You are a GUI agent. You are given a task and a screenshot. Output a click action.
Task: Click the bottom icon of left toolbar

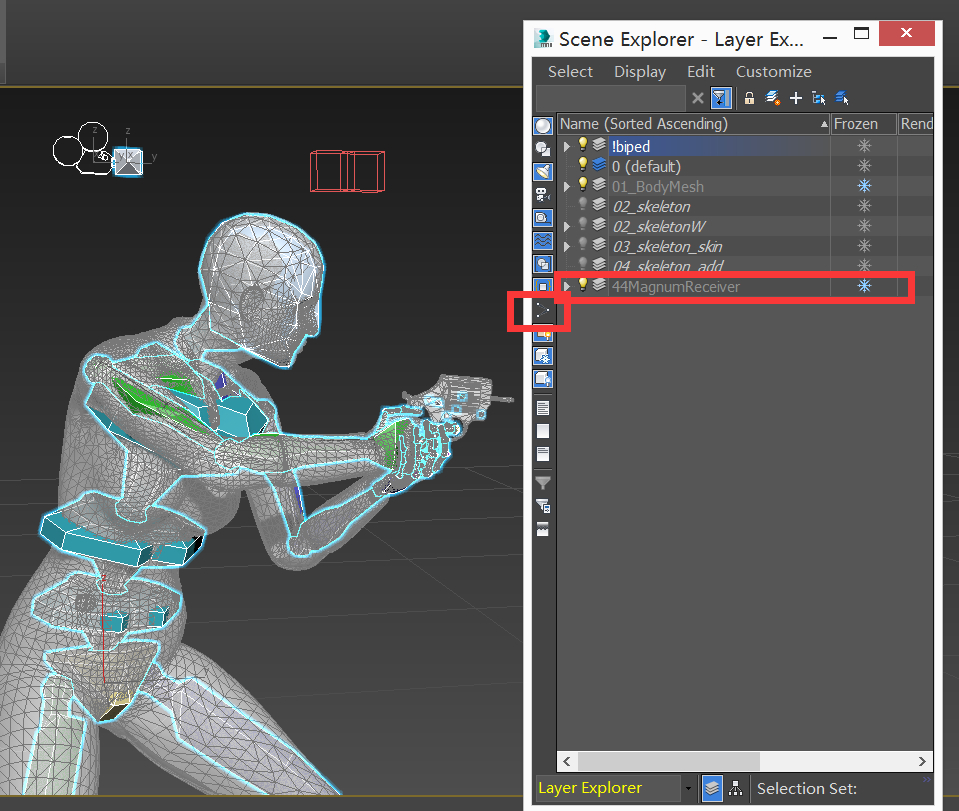pyautogui.click(x=542, y=529)
